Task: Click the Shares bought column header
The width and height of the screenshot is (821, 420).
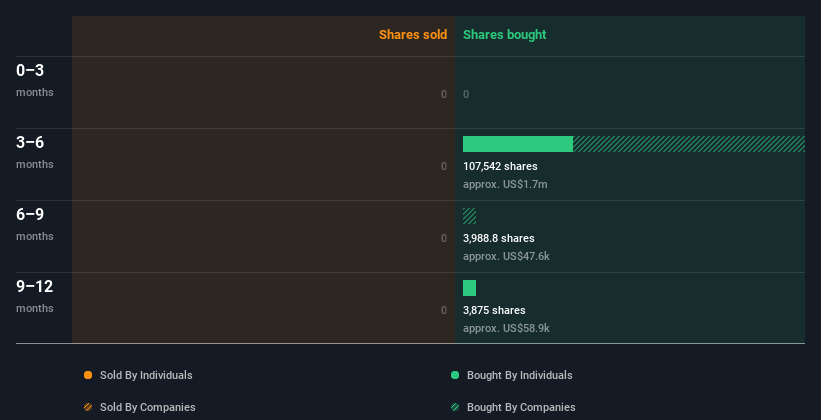Action: [x=505, y=35]
